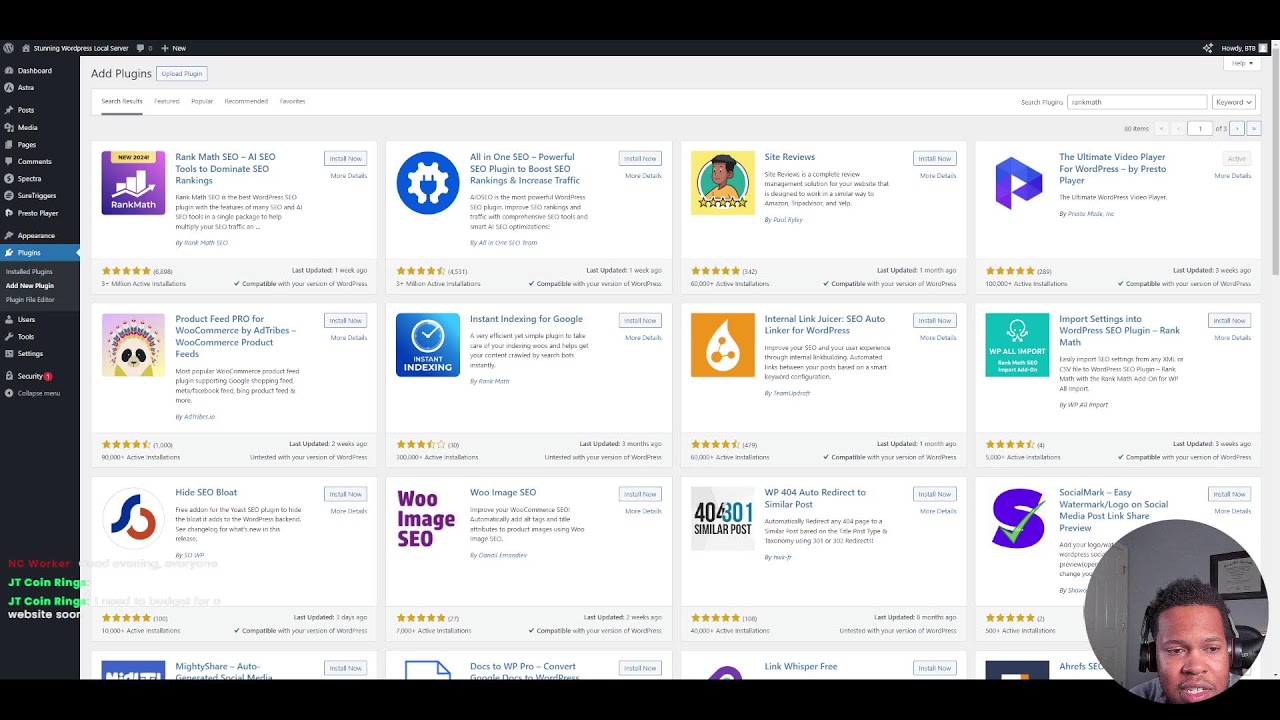Install Product Feed PRO for WooCommerce
1280x720 pixels.
(x=346, y=320)
